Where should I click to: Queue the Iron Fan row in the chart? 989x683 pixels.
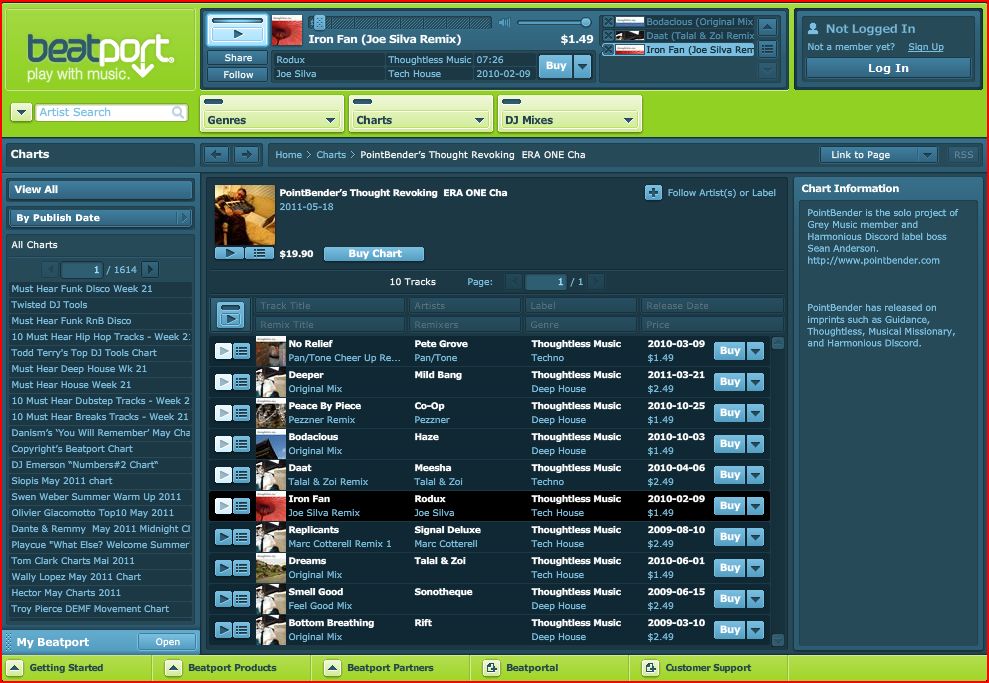click(x=242, y=506)
